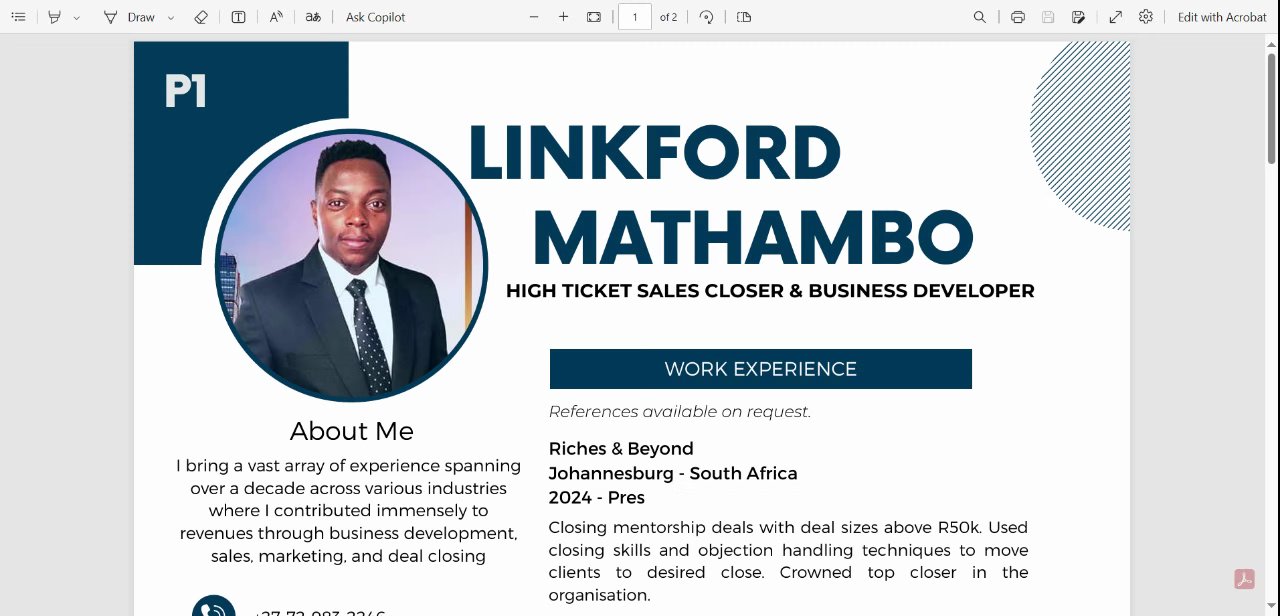Search the PDF with the magnifier icon
The height and width of the screenshot is (616, 1280).
point(980,17)
